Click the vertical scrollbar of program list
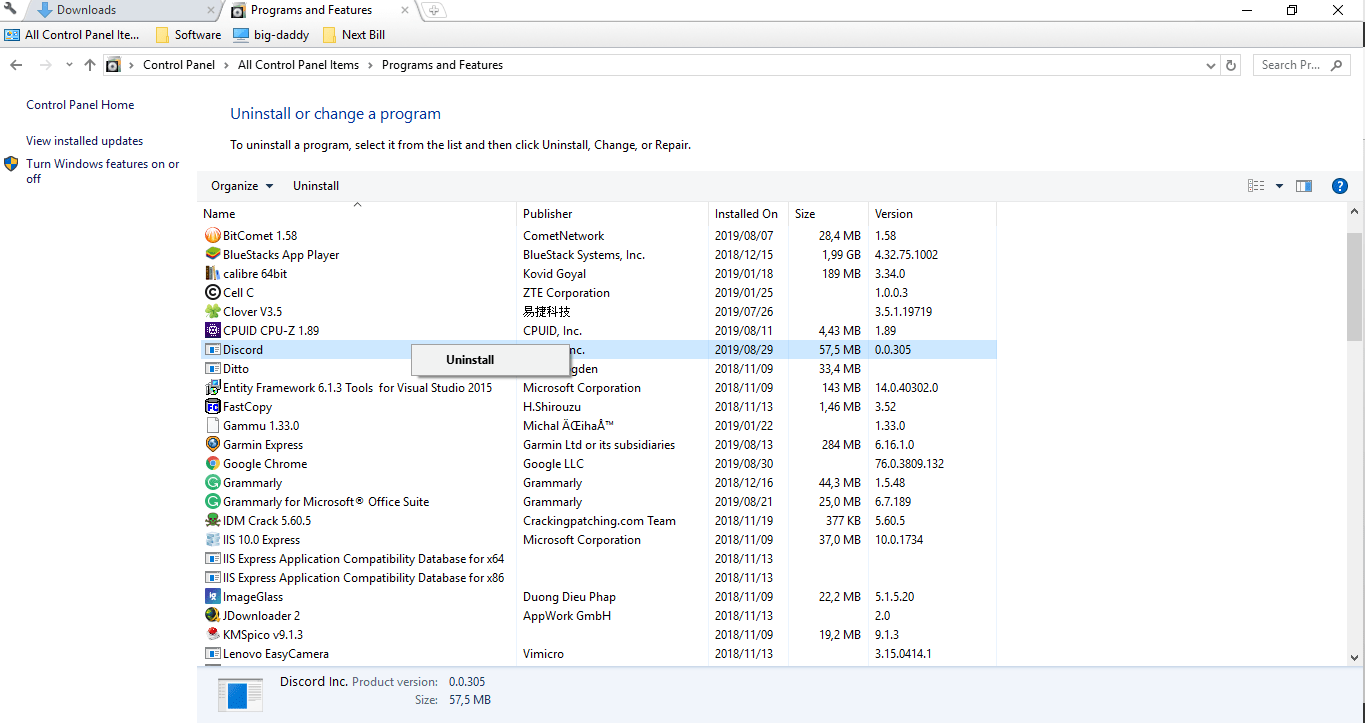Image resolution: width=1365 pixels, height=723 pixels. click(1354, 290)
